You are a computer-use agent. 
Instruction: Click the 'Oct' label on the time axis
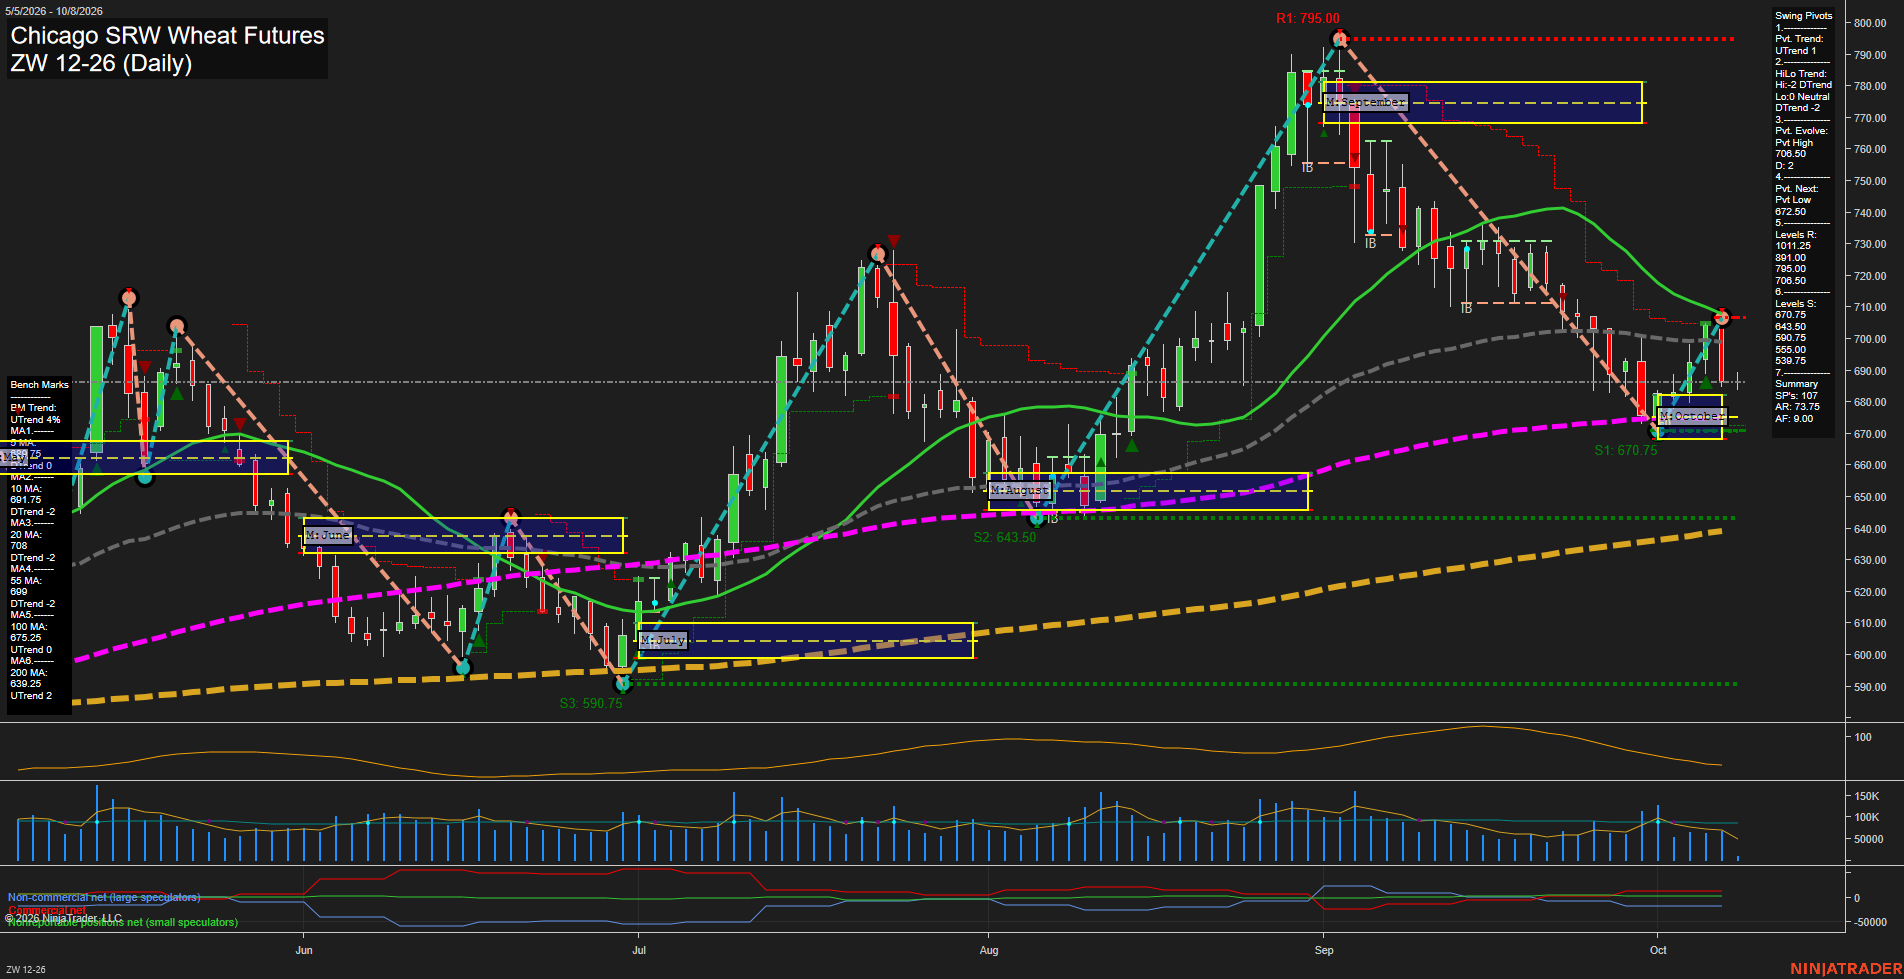tap(1658, 950)
